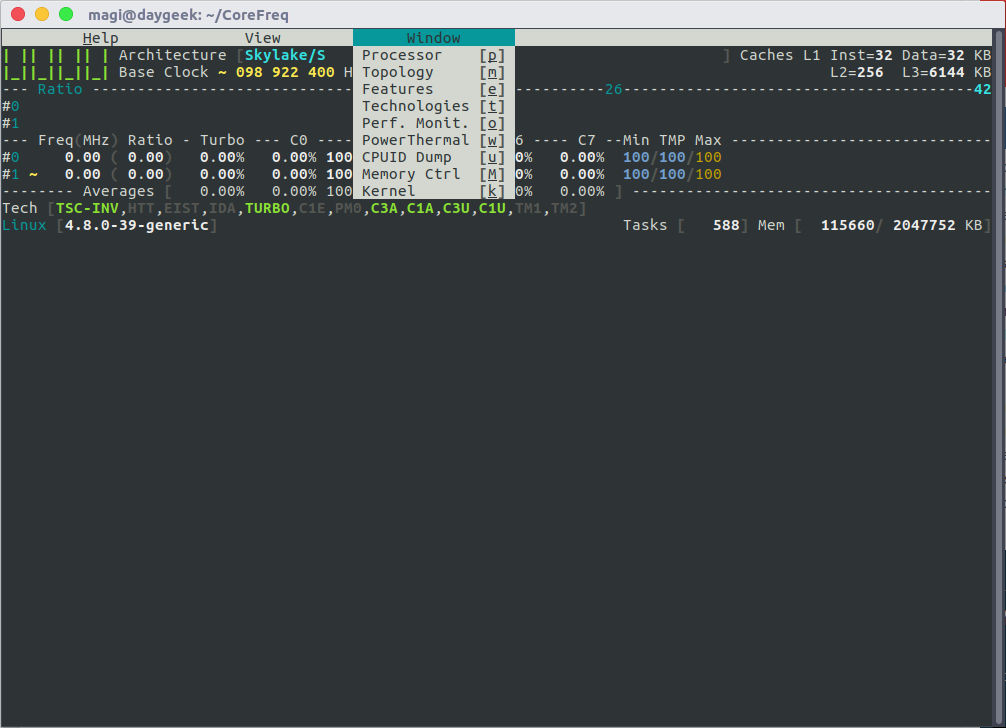Click the kernel version 4.8.0-39-generic
This screenshot has width=1006, height=728.
(x=137, y=225)
